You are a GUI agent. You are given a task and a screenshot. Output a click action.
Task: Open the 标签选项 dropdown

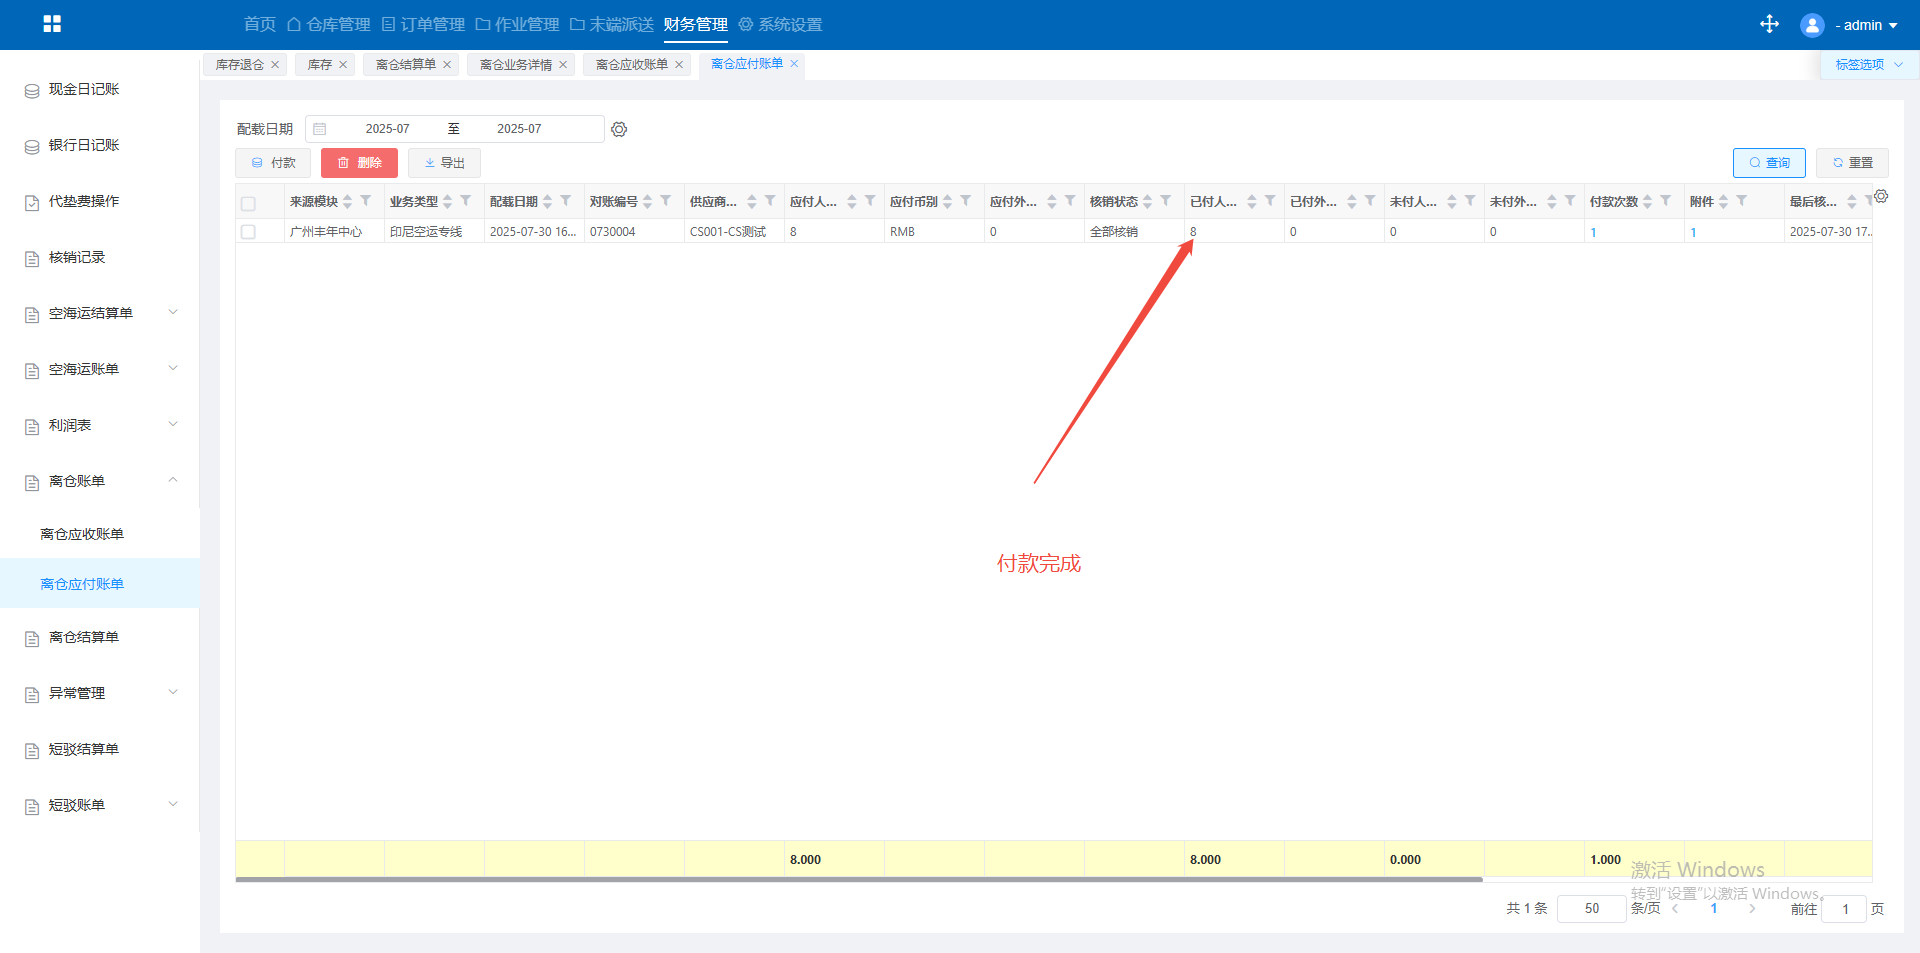coord(1868,65)
